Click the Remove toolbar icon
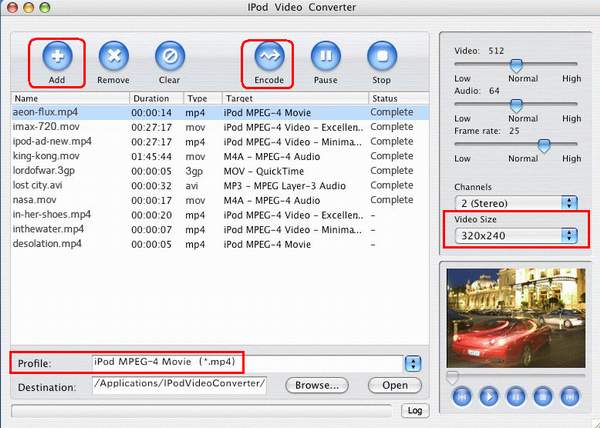600x428 pixels. click(114, 56)
